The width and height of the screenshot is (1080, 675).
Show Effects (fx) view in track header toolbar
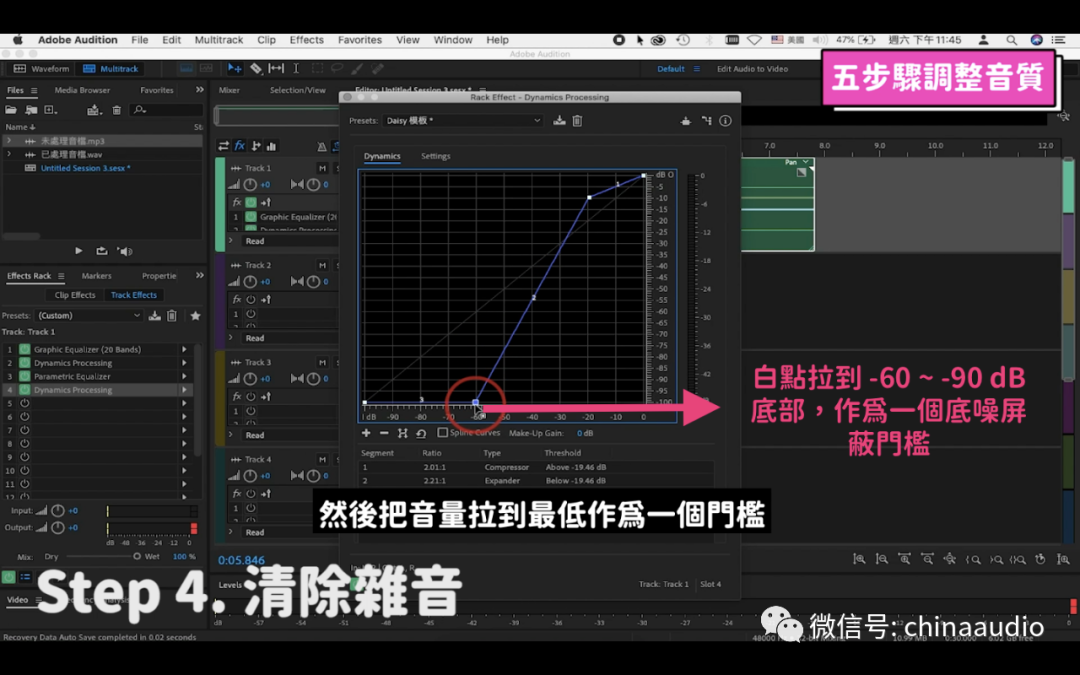tap(240, 146)
